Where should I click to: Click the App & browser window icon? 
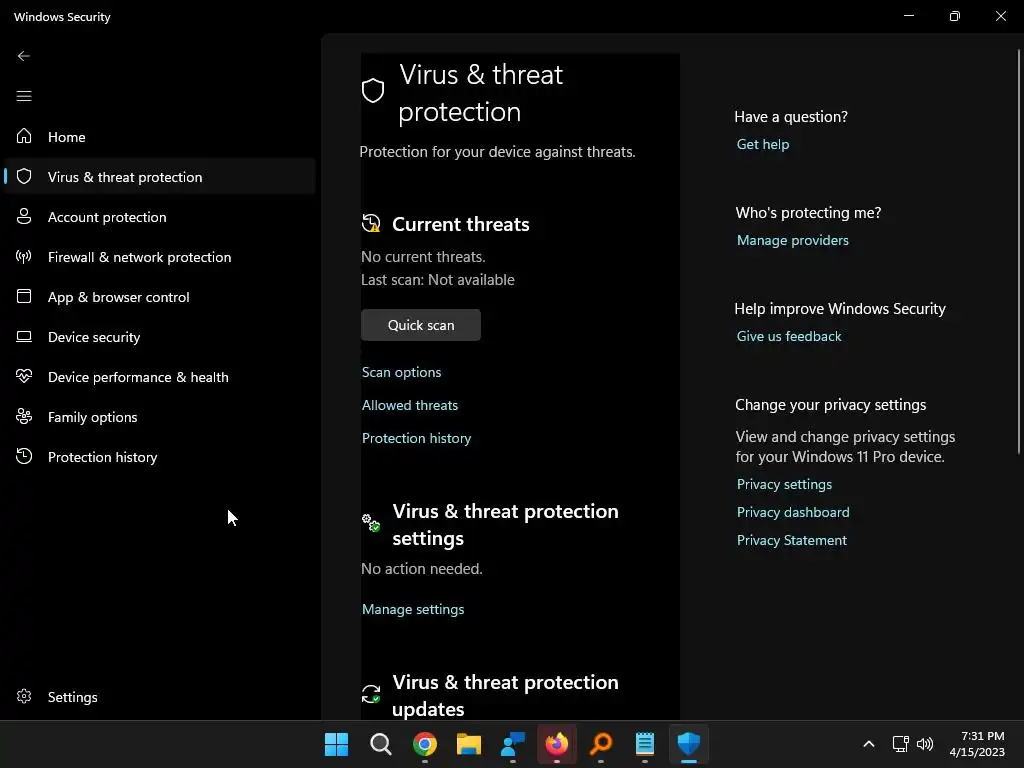24,296
